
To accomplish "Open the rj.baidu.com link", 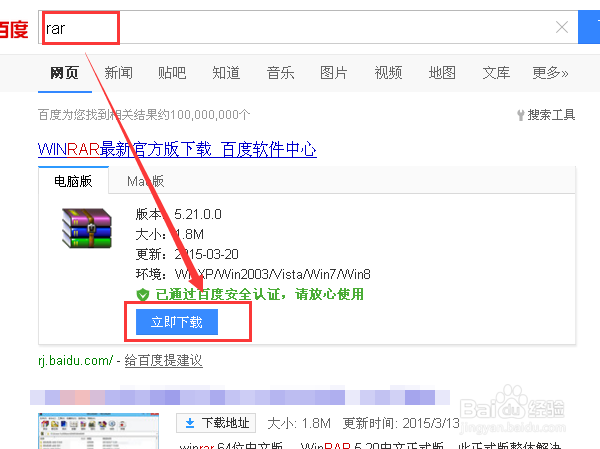I will click(x=76, y=361).
